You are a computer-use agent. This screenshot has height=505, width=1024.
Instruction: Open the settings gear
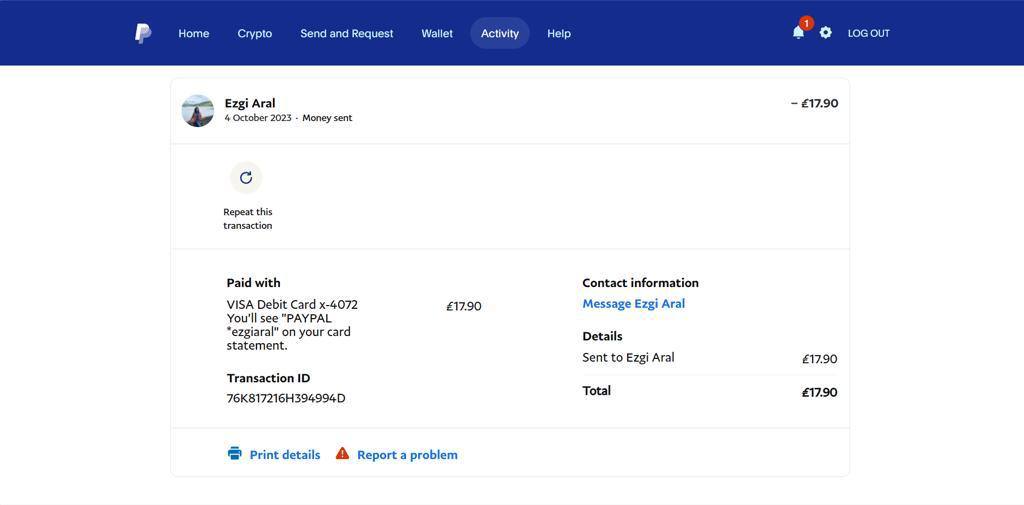[825, 33]
